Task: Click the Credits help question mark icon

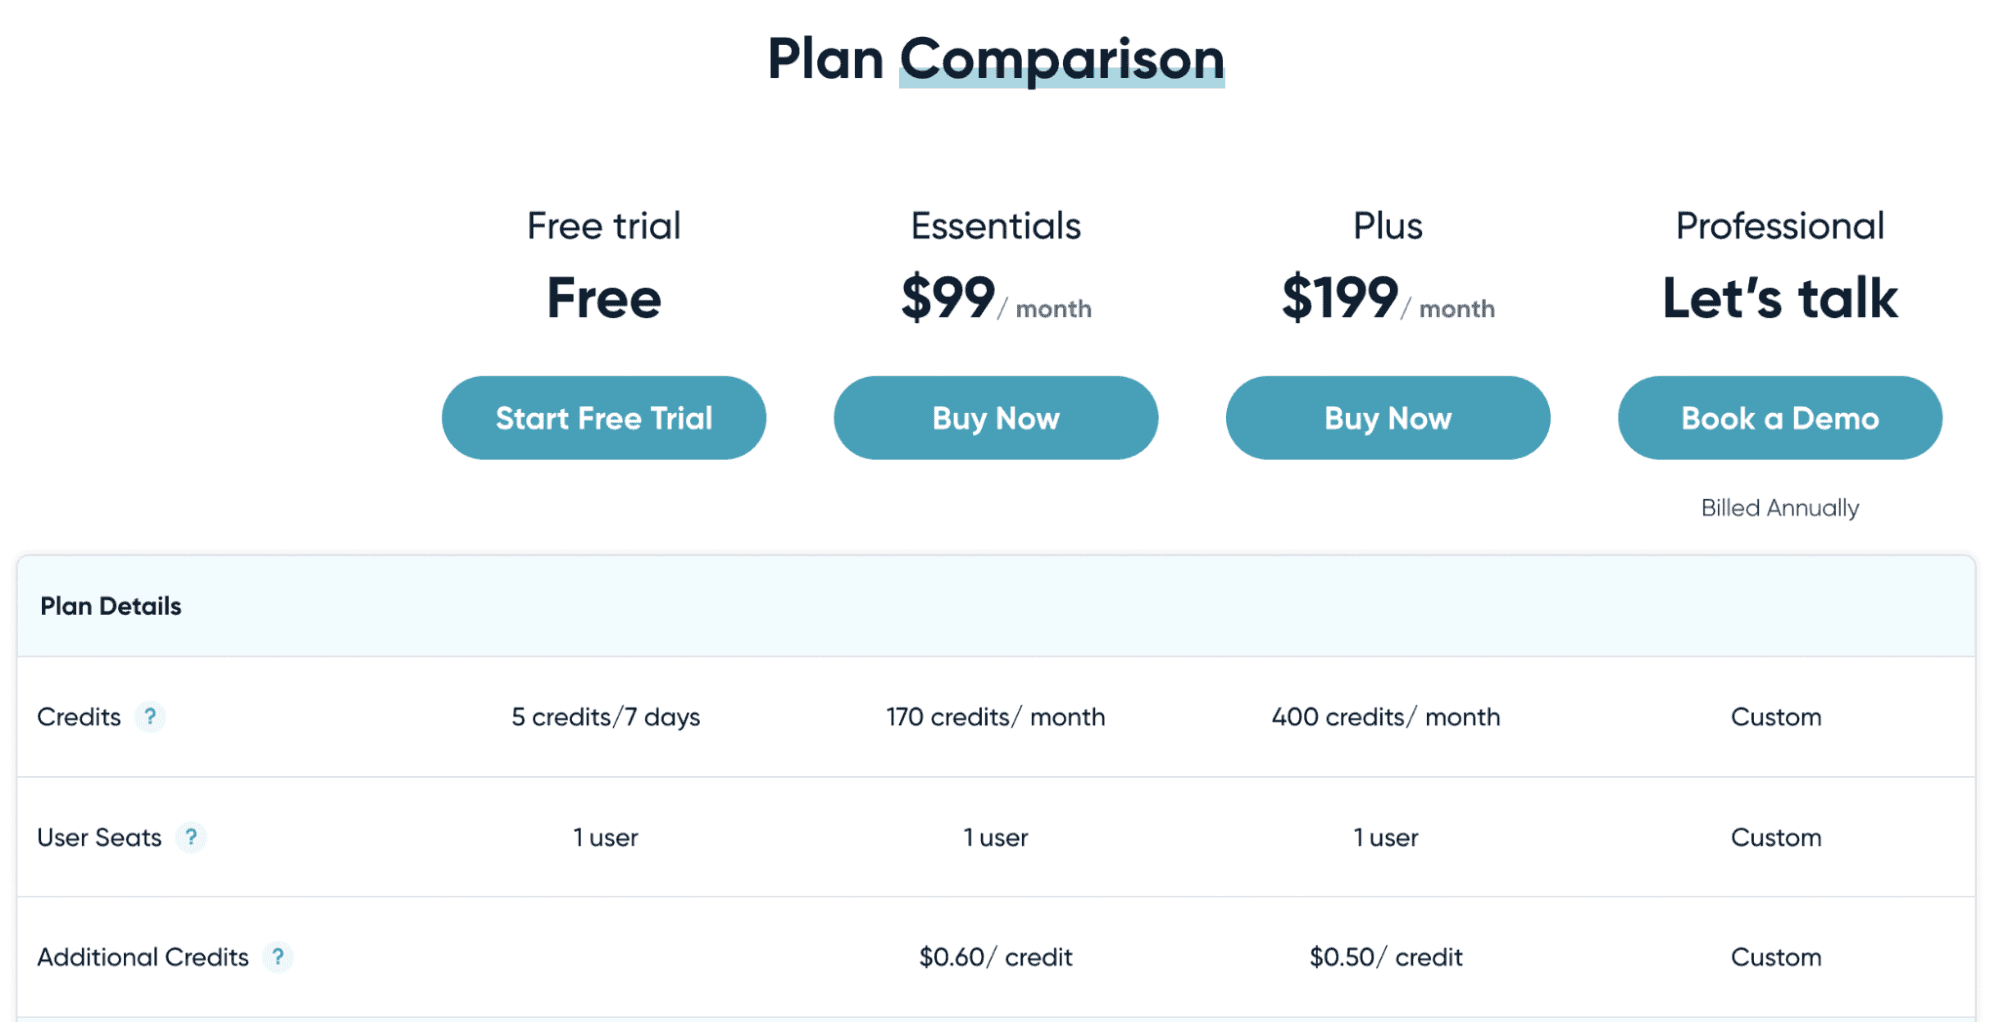Action: pos(150,716)
